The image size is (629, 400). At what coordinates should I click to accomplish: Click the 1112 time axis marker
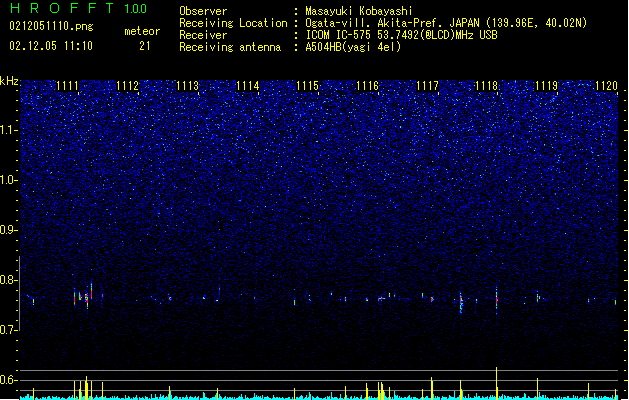[128, 86]
